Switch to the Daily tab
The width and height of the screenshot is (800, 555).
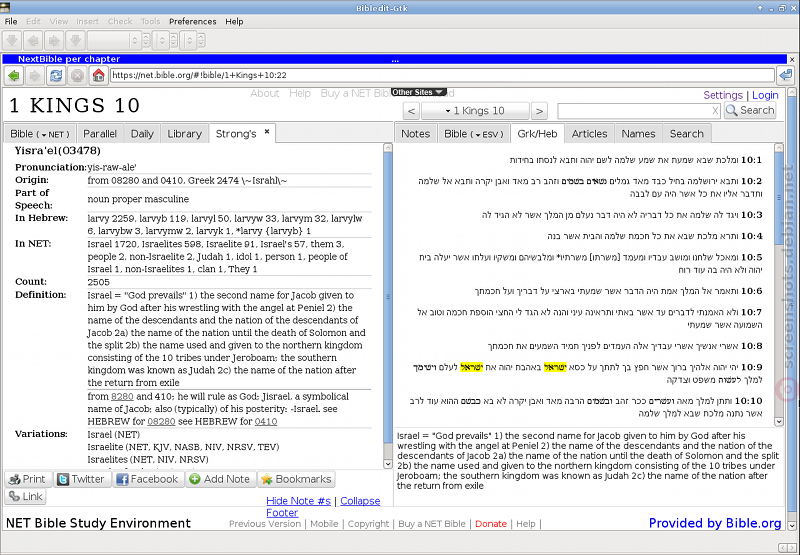click(x=142, y=134)
